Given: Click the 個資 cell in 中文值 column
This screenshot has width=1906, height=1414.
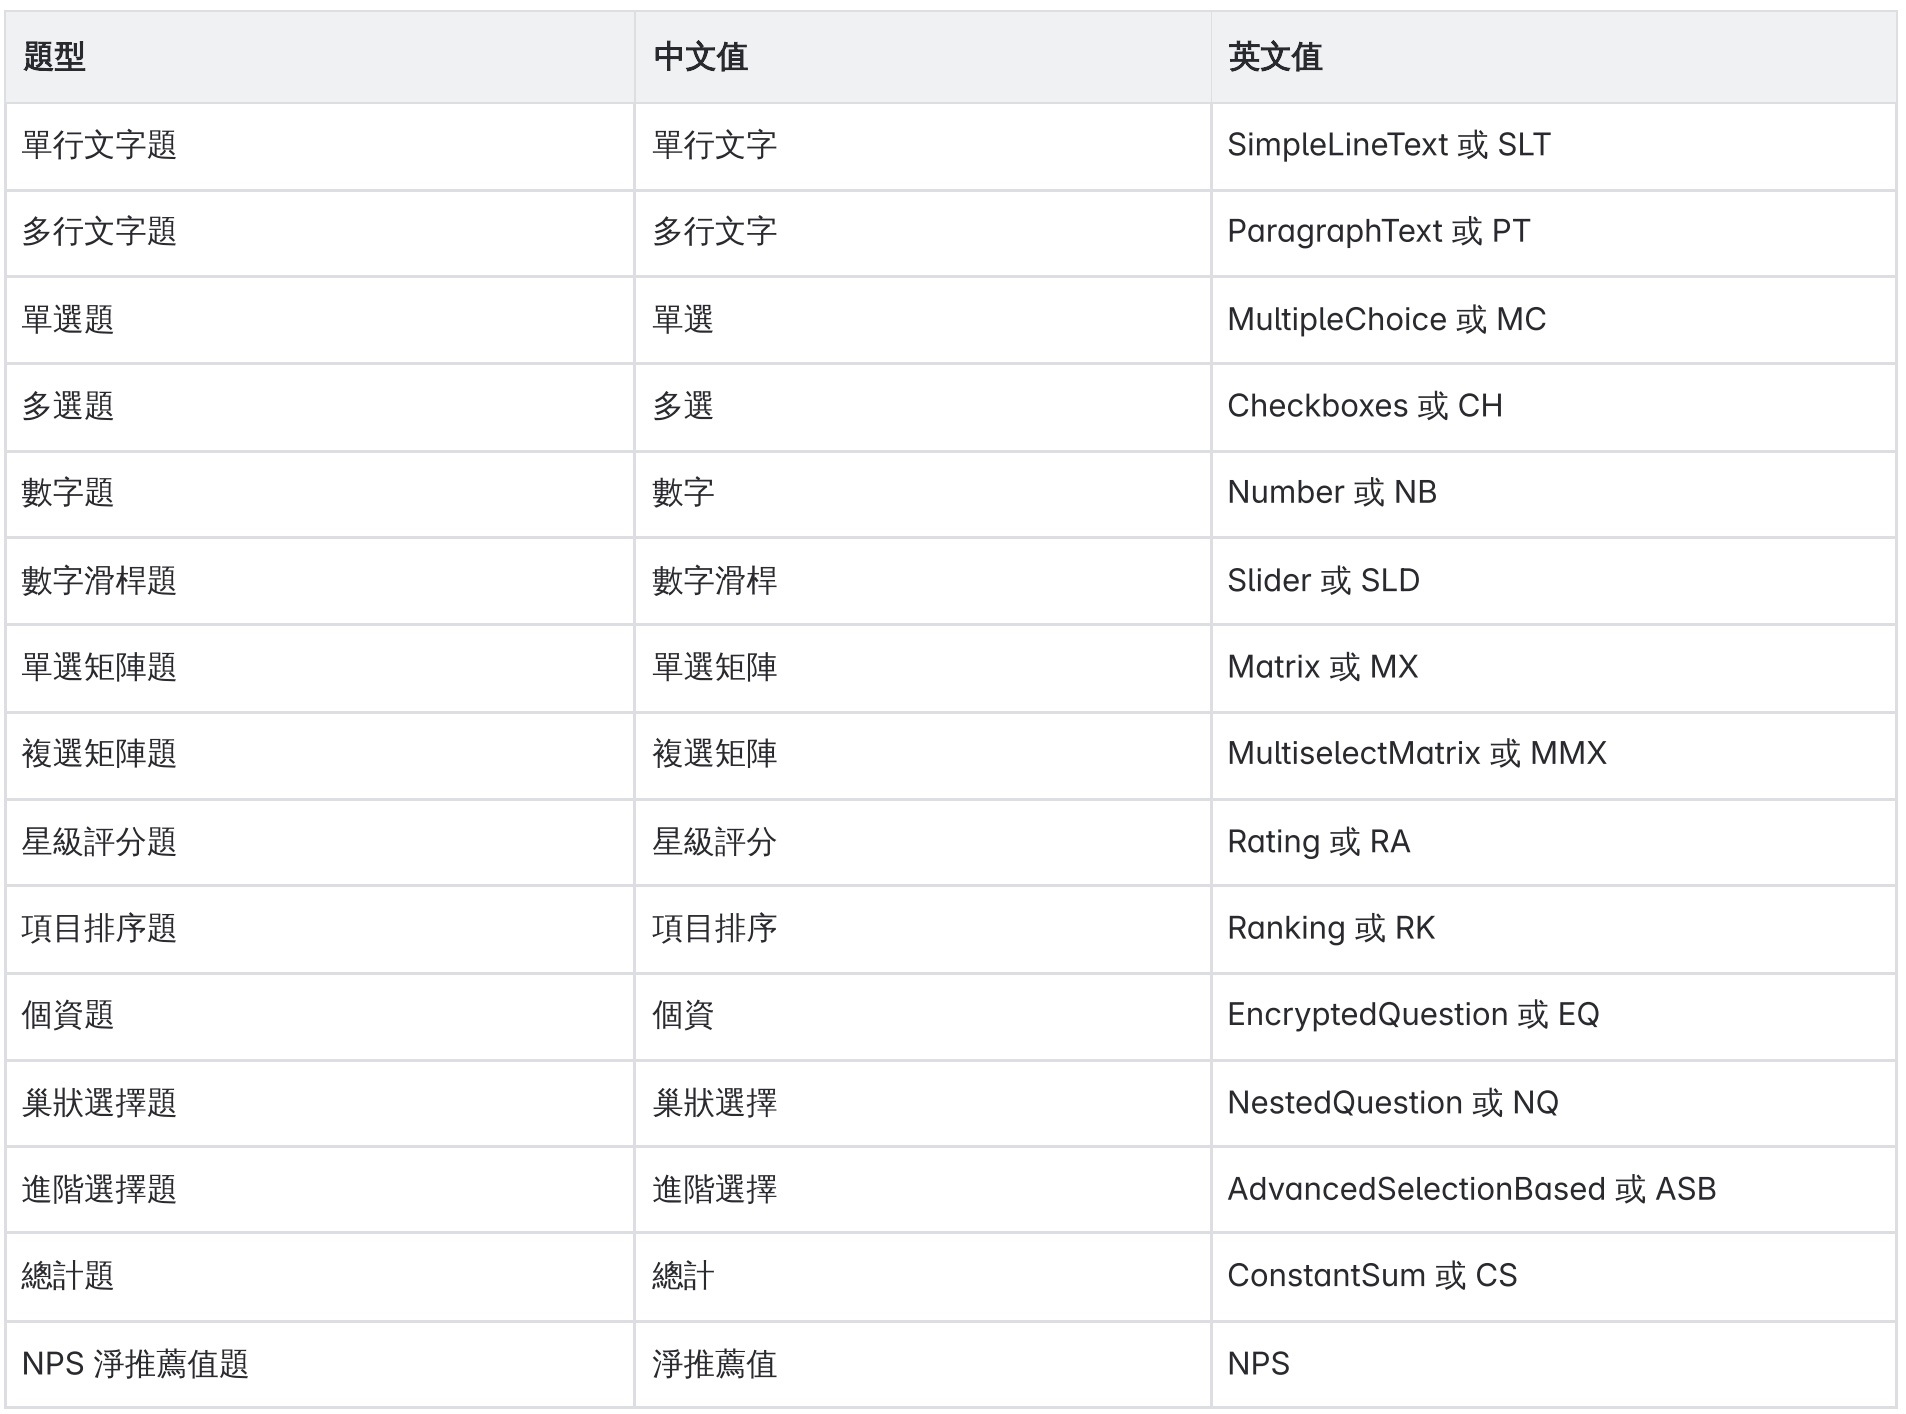Looking at the screenshot, I should 683,1015.
